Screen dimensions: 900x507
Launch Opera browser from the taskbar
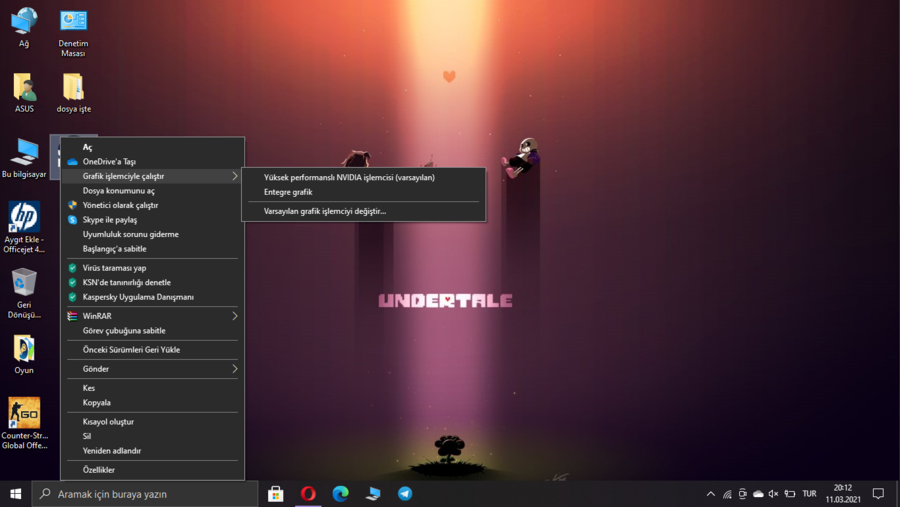308,494
